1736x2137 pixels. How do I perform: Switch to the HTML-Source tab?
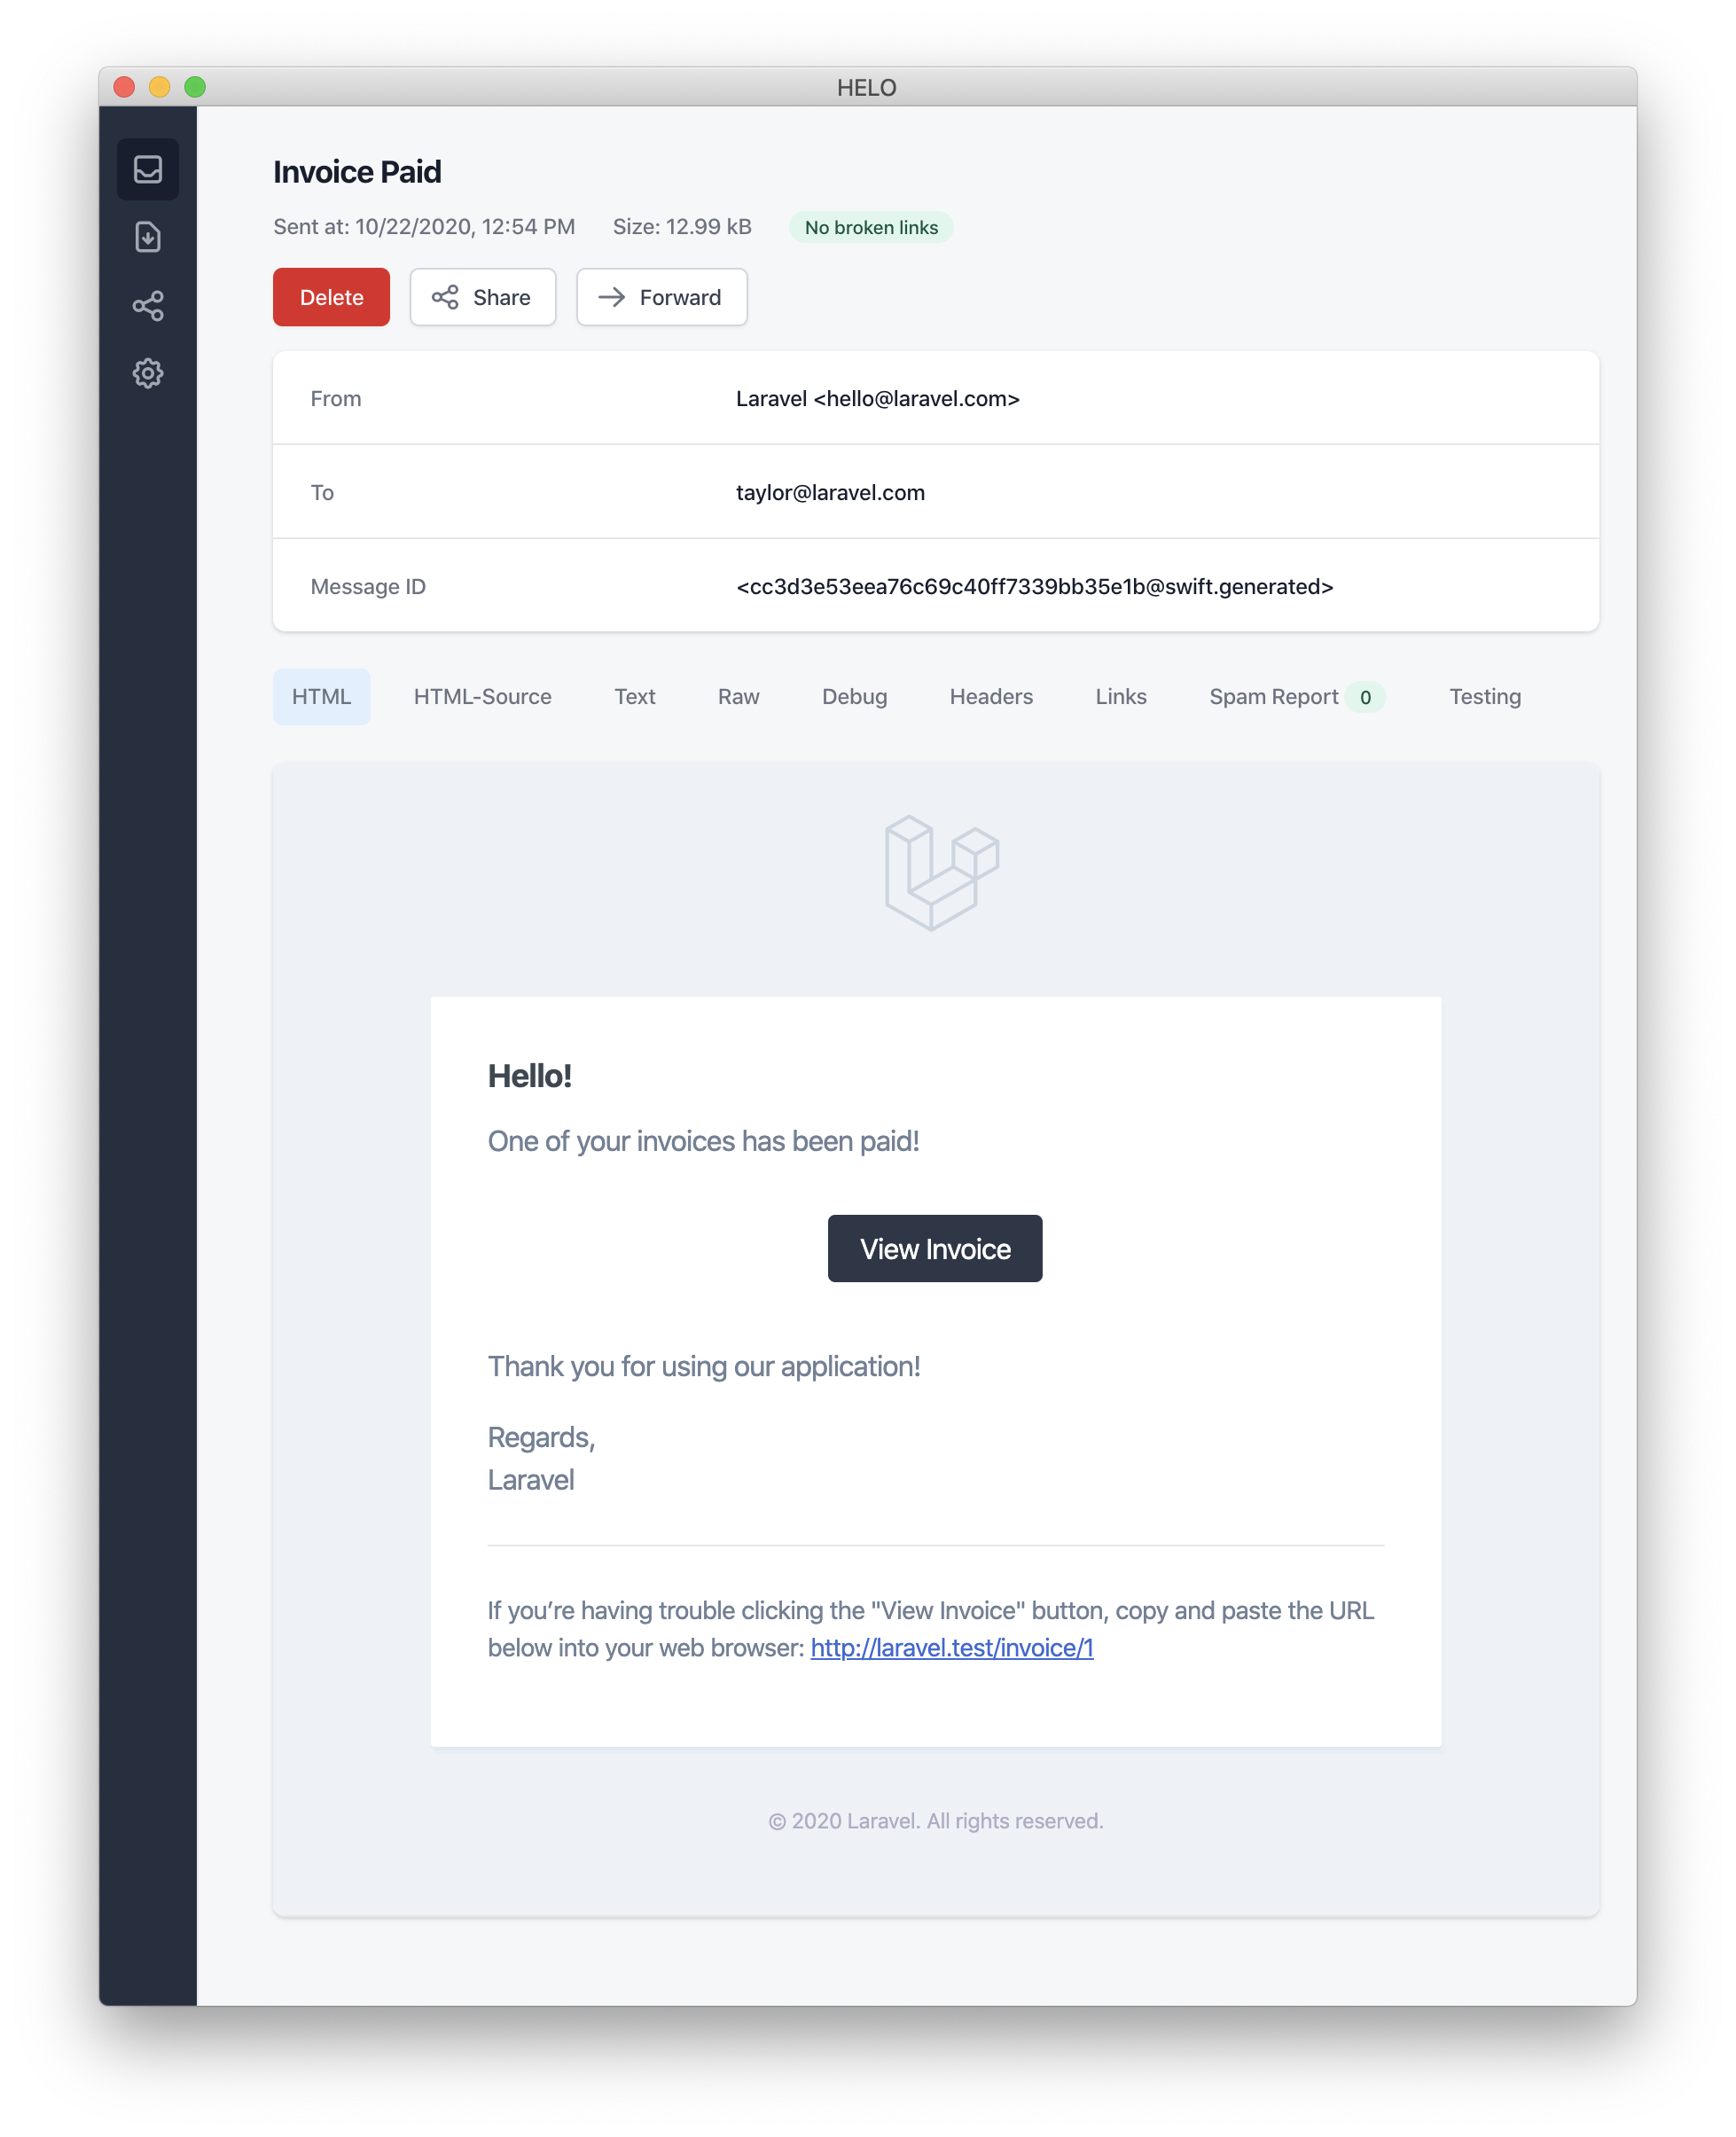(x=481, y=694)
